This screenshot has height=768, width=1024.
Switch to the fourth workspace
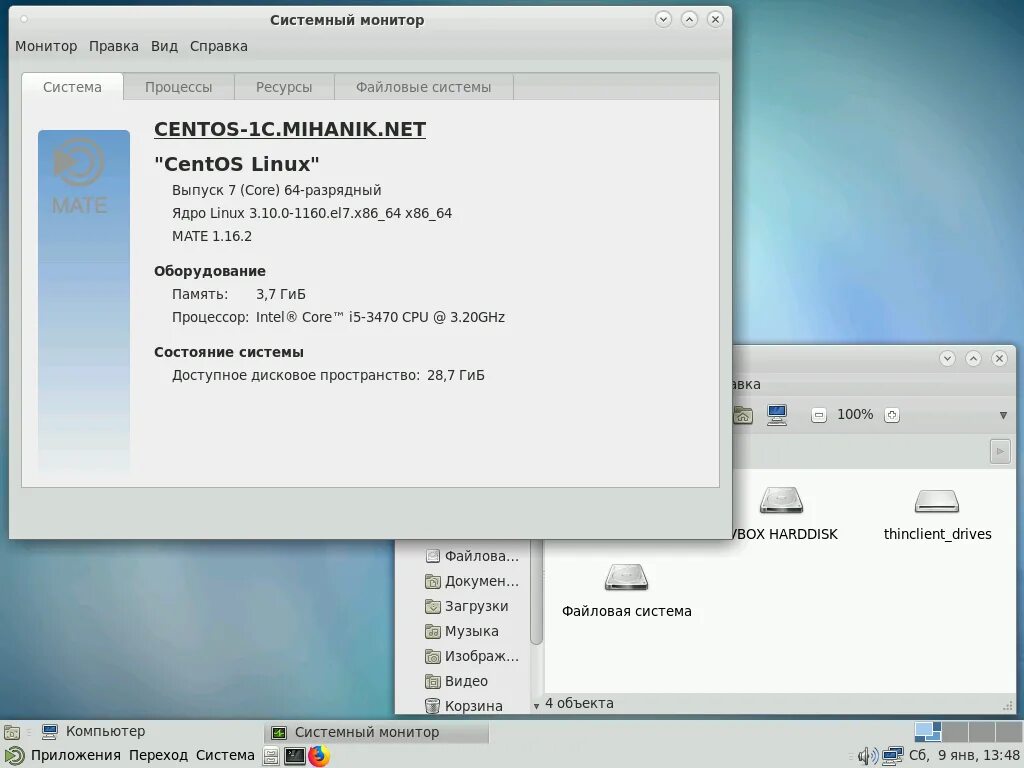(1008, 732)
